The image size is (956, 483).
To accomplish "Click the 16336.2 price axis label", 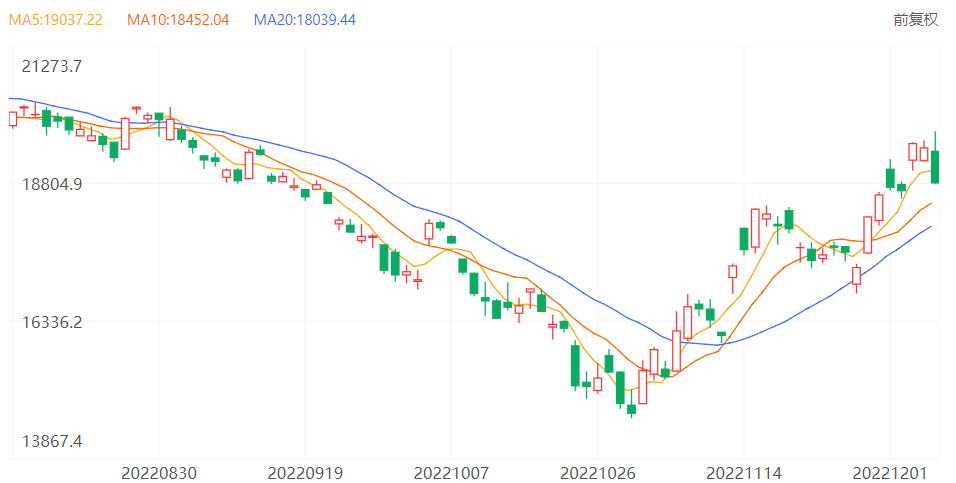I will point(52,321).
